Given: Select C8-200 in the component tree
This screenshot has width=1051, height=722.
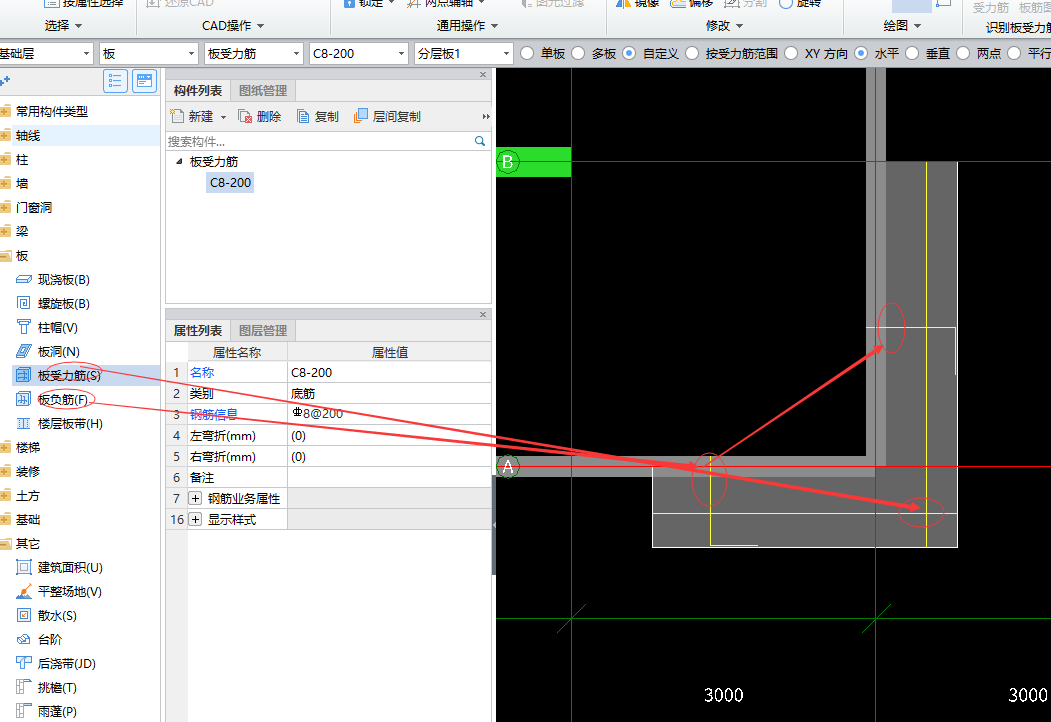Looking at the screenshot, I should (x=230, y=182).
